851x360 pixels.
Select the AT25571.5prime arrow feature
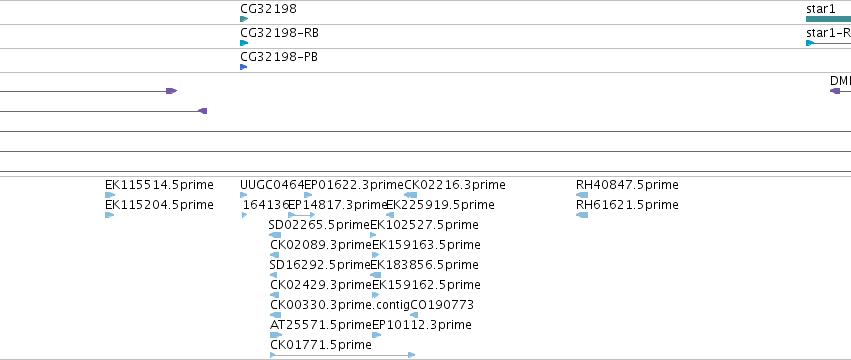tap(276, 335)
